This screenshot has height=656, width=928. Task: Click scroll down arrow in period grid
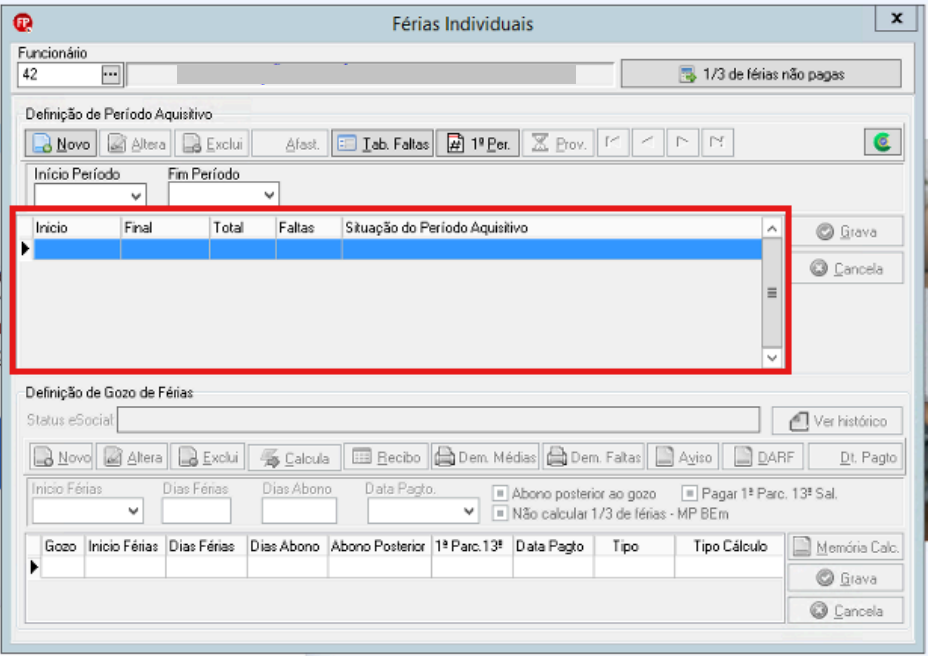pyautogui.click(x=772, y=358)
